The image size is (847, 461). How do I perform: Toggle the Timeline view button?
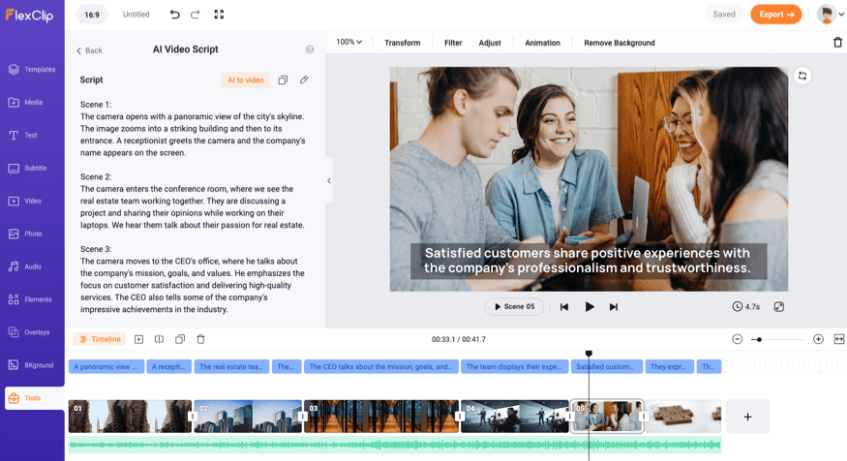point(101,340)
